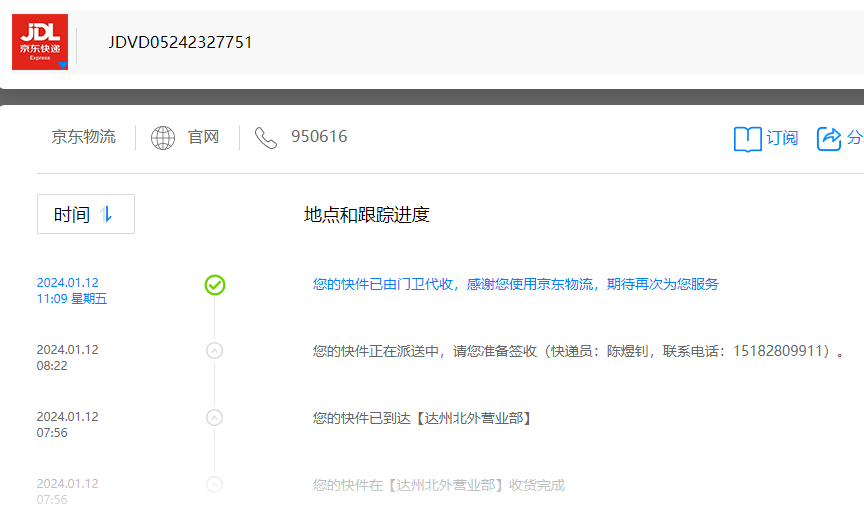The width and height of the screenshot is (864, 532).
Task: Click the 京东物流 carrier name
Action: pos(84,137)
